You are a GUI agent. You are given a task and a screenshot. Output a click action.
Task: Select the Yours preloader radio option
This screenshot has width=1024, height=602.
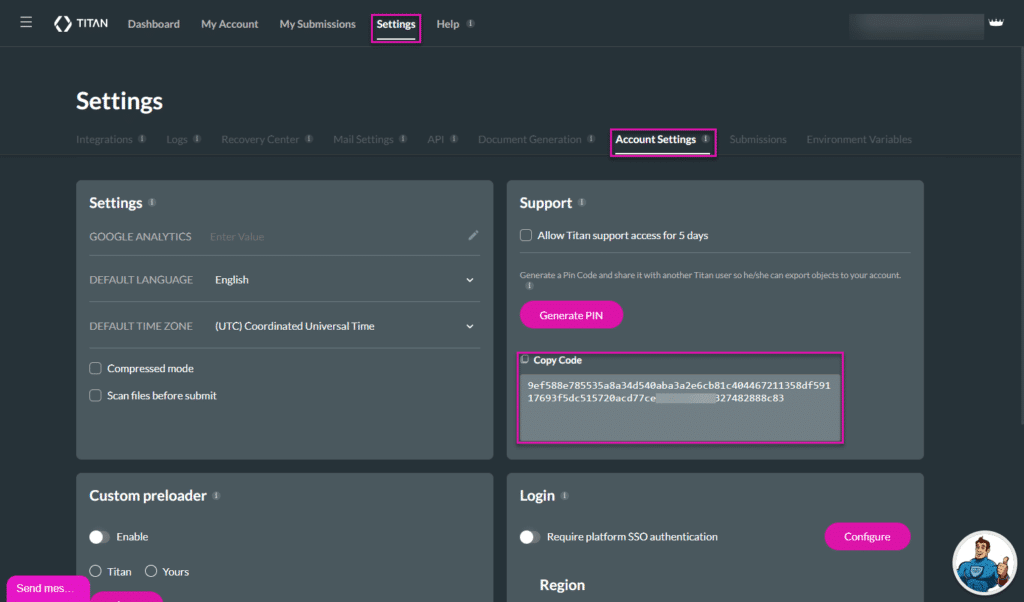[151, 571]
